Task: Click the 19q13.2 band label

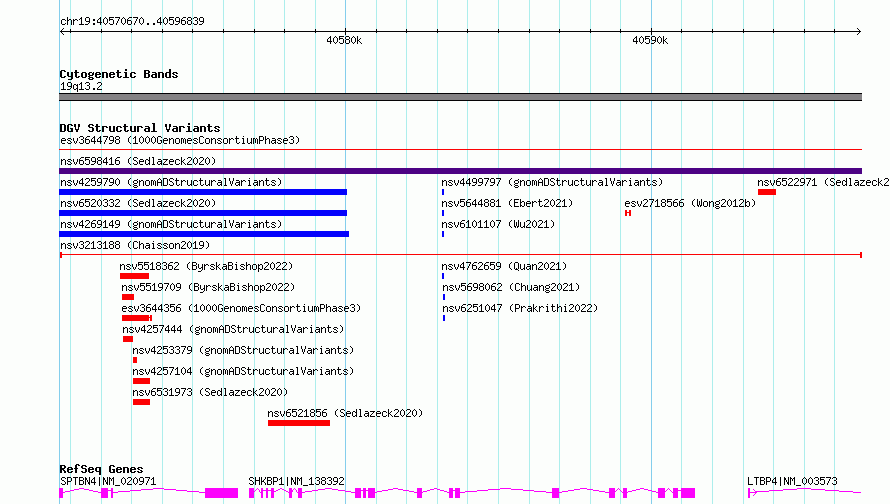Action: point(81,86)
